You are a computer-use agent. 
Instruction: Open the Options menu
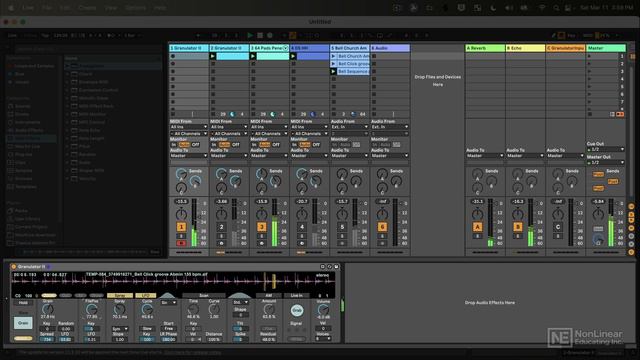point(136,8)
